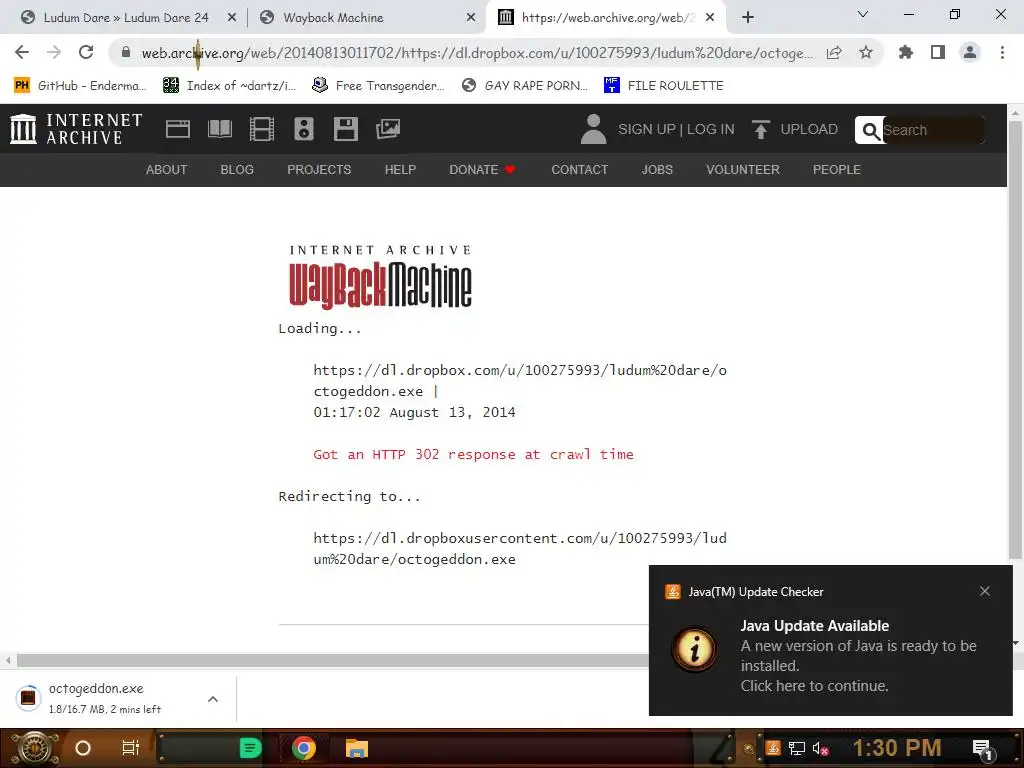1024x768 pixels.
Task: Close the Wayback Machine tab
Action: coord(471,18)
